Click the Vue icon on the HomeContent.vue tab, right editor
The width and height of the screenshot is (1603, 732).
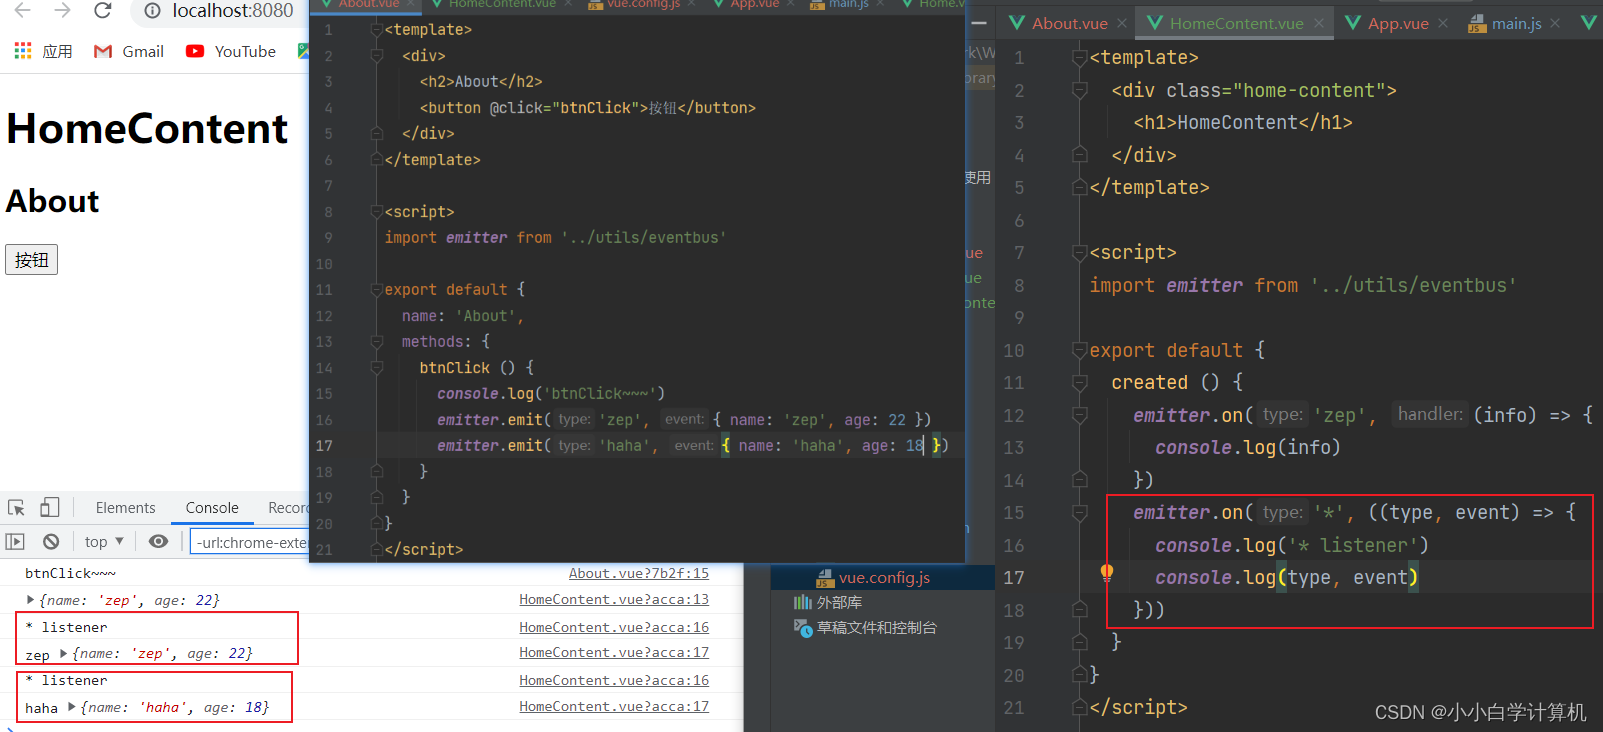tap(1155, 23)
